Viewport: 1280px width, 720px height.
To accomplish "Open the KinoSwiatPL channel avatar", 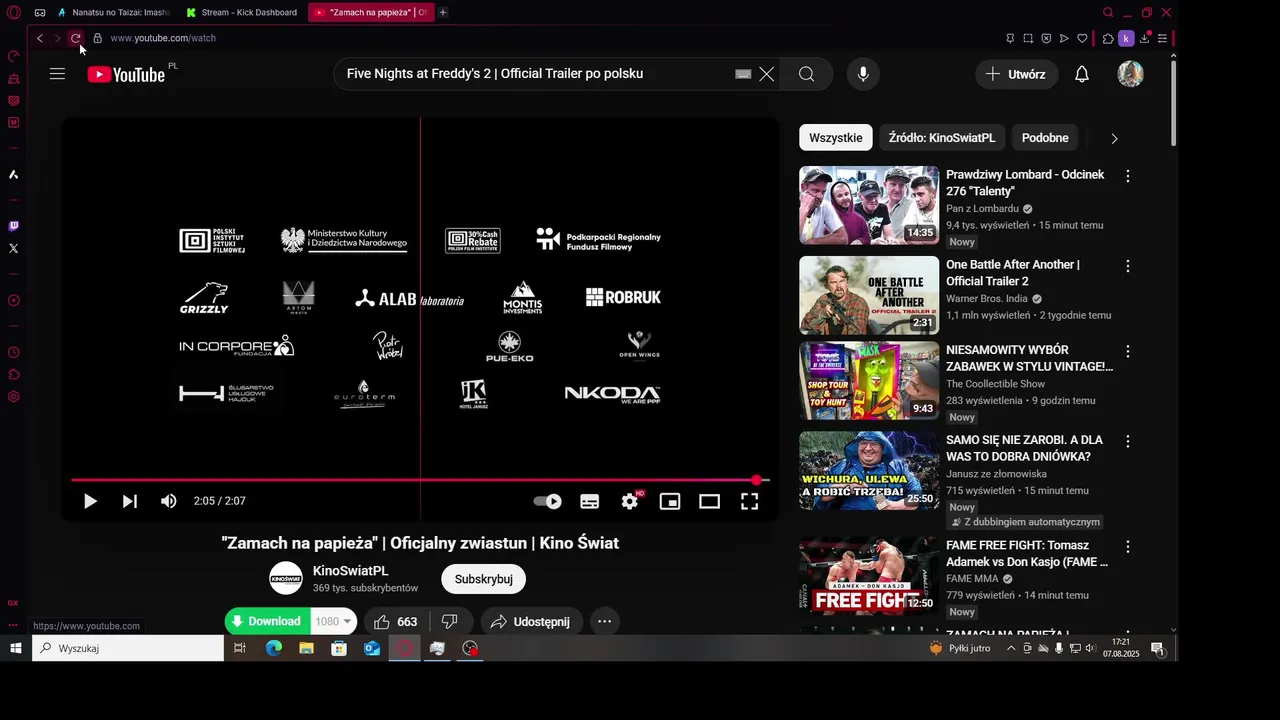I will point(286,578).
